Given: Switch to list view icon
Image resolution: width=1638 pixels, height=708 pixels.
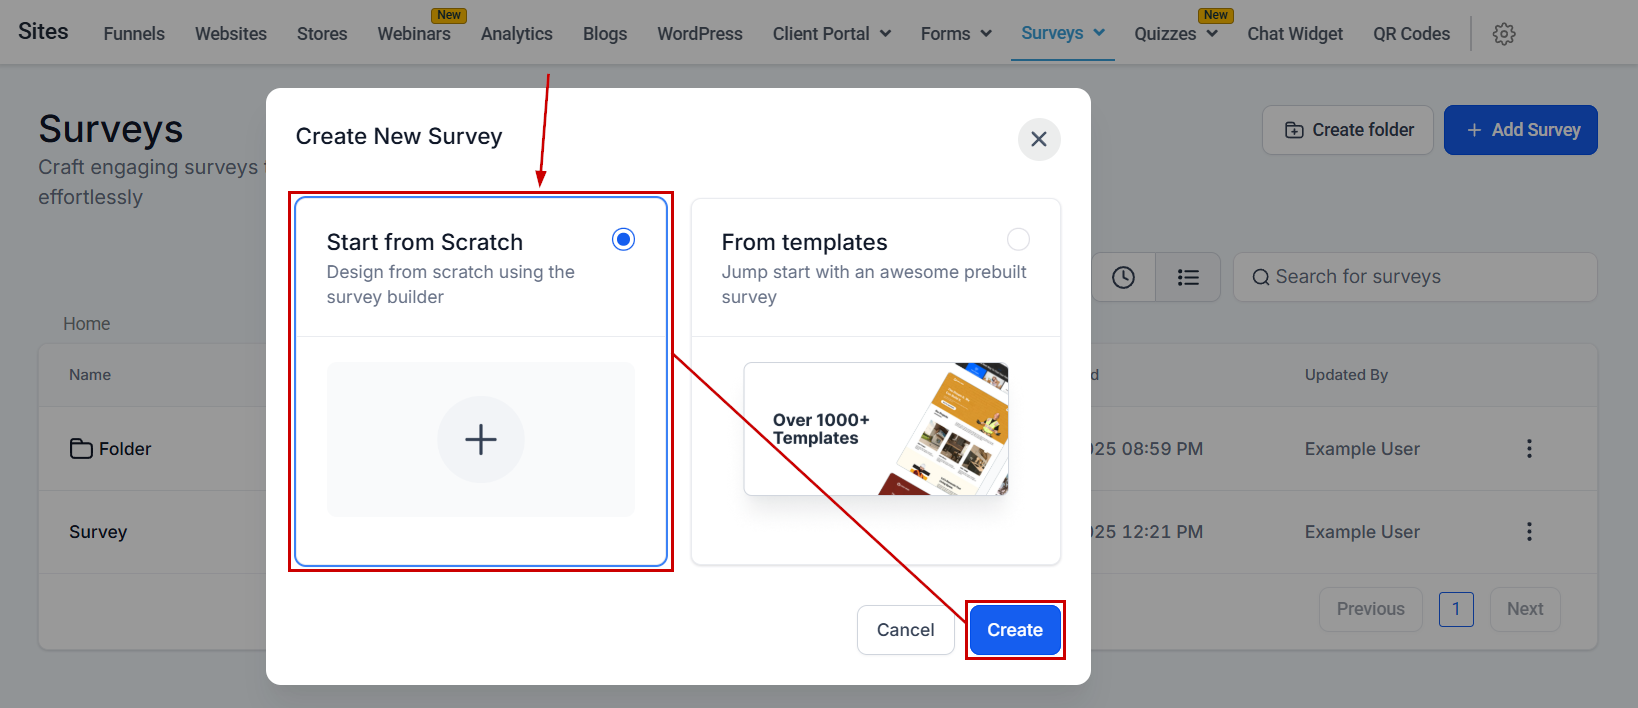Looking at the screenshot, I should tap(1187, 277).
